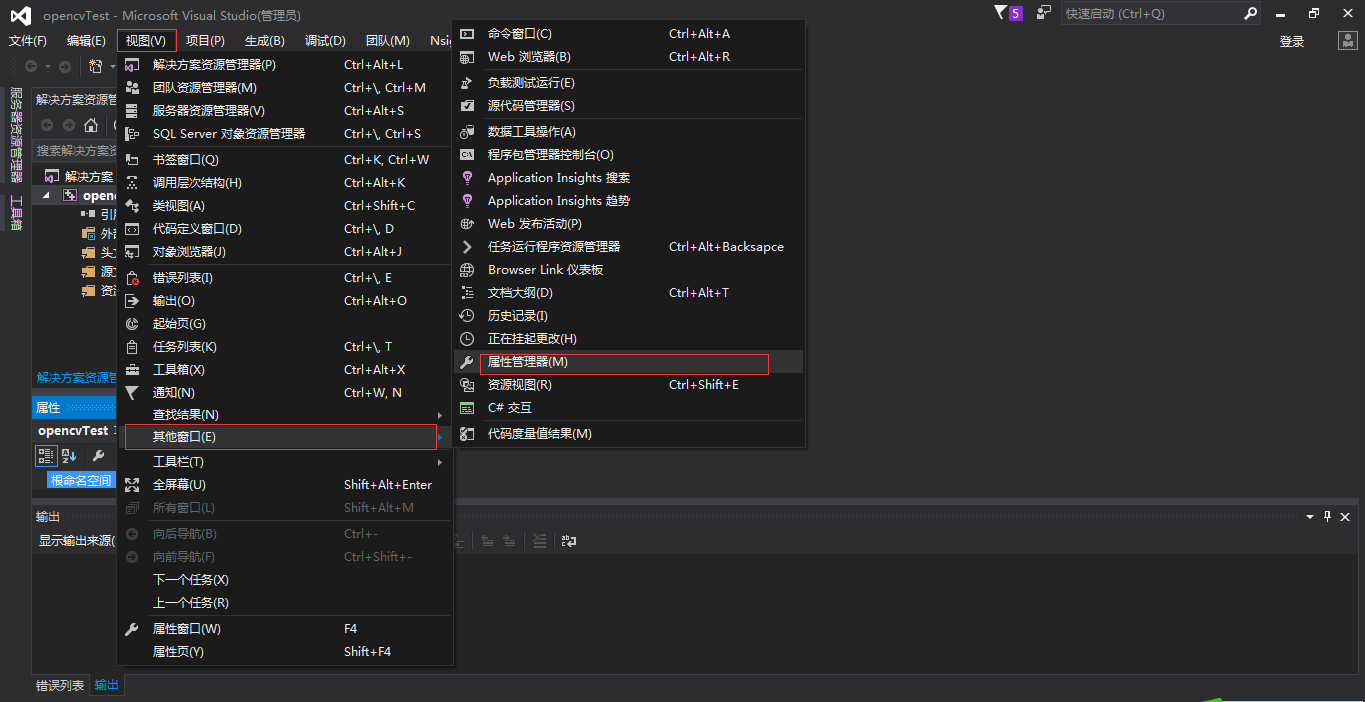This screenshot has height=702, width=1365.
Task: Click the feedback icon beside the notifications flag
Action: point(1041,13)
